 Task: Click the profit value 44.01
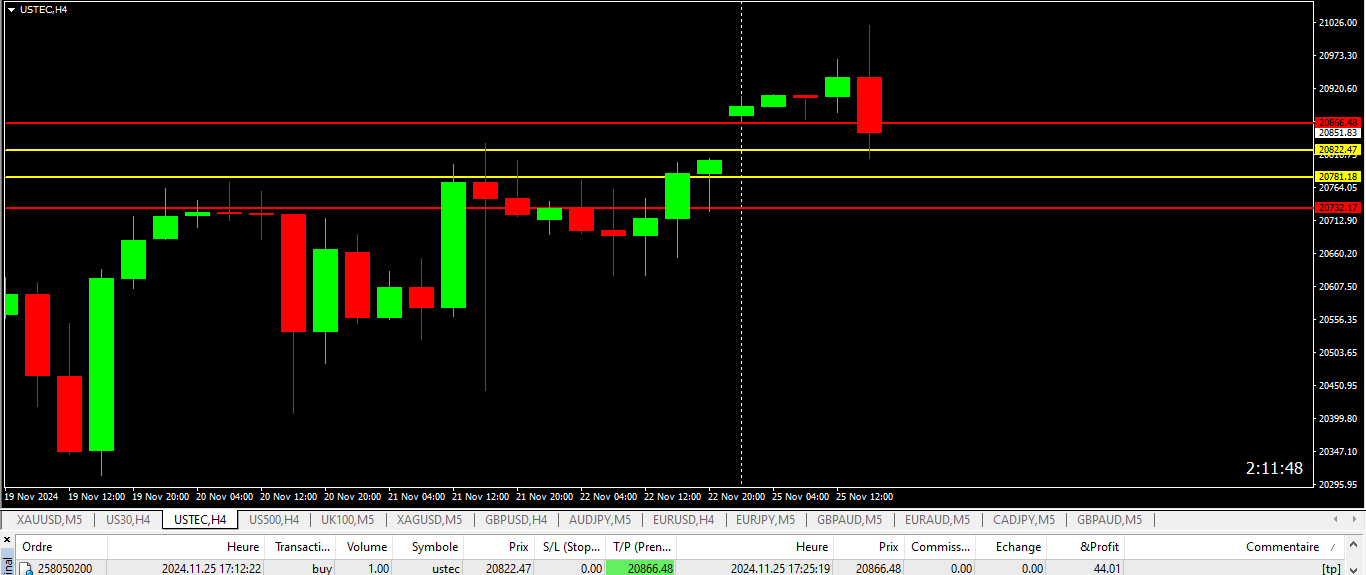tap(1105, 568)
